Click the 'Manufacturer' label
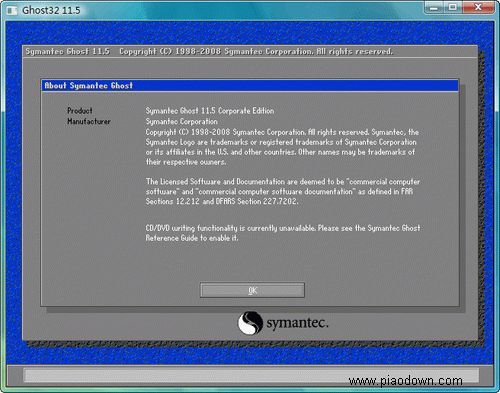The height and width of the screenshot is (393, 500). [x=89, y=121]
